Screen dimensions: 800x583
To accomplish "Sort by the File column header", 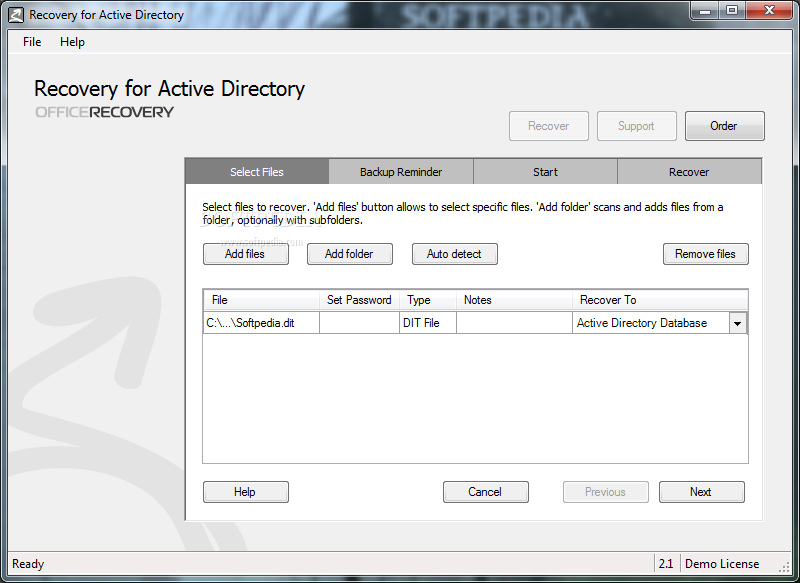I will pyautogui.click(x=262, y=300).
